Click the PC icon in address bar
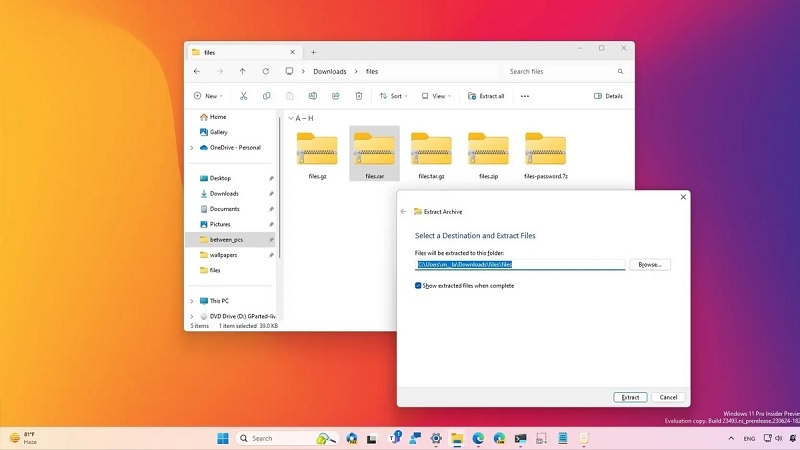800x450 pixels. [289, 71]
